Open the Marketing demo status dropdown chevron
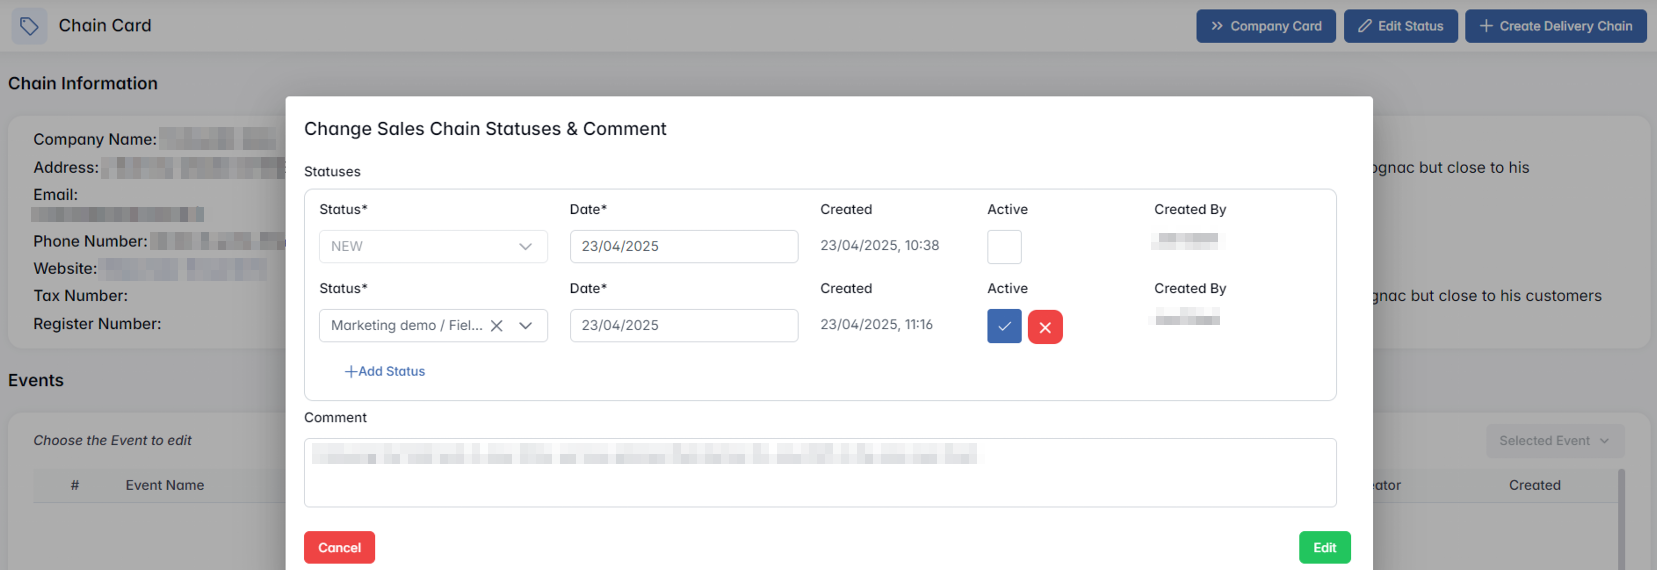Screen dimensions: 1657x570 526,326
